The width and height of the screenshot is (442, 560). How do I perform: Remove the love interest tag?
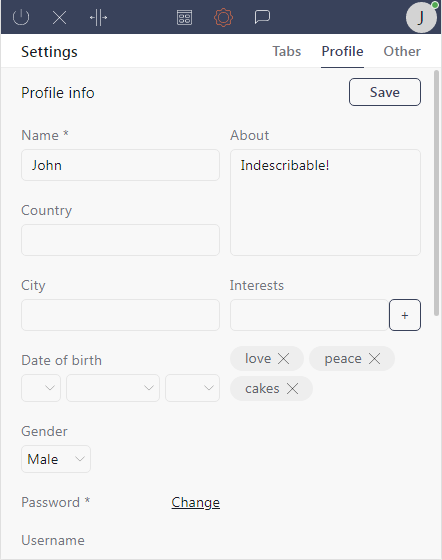(x=283, y=358)
